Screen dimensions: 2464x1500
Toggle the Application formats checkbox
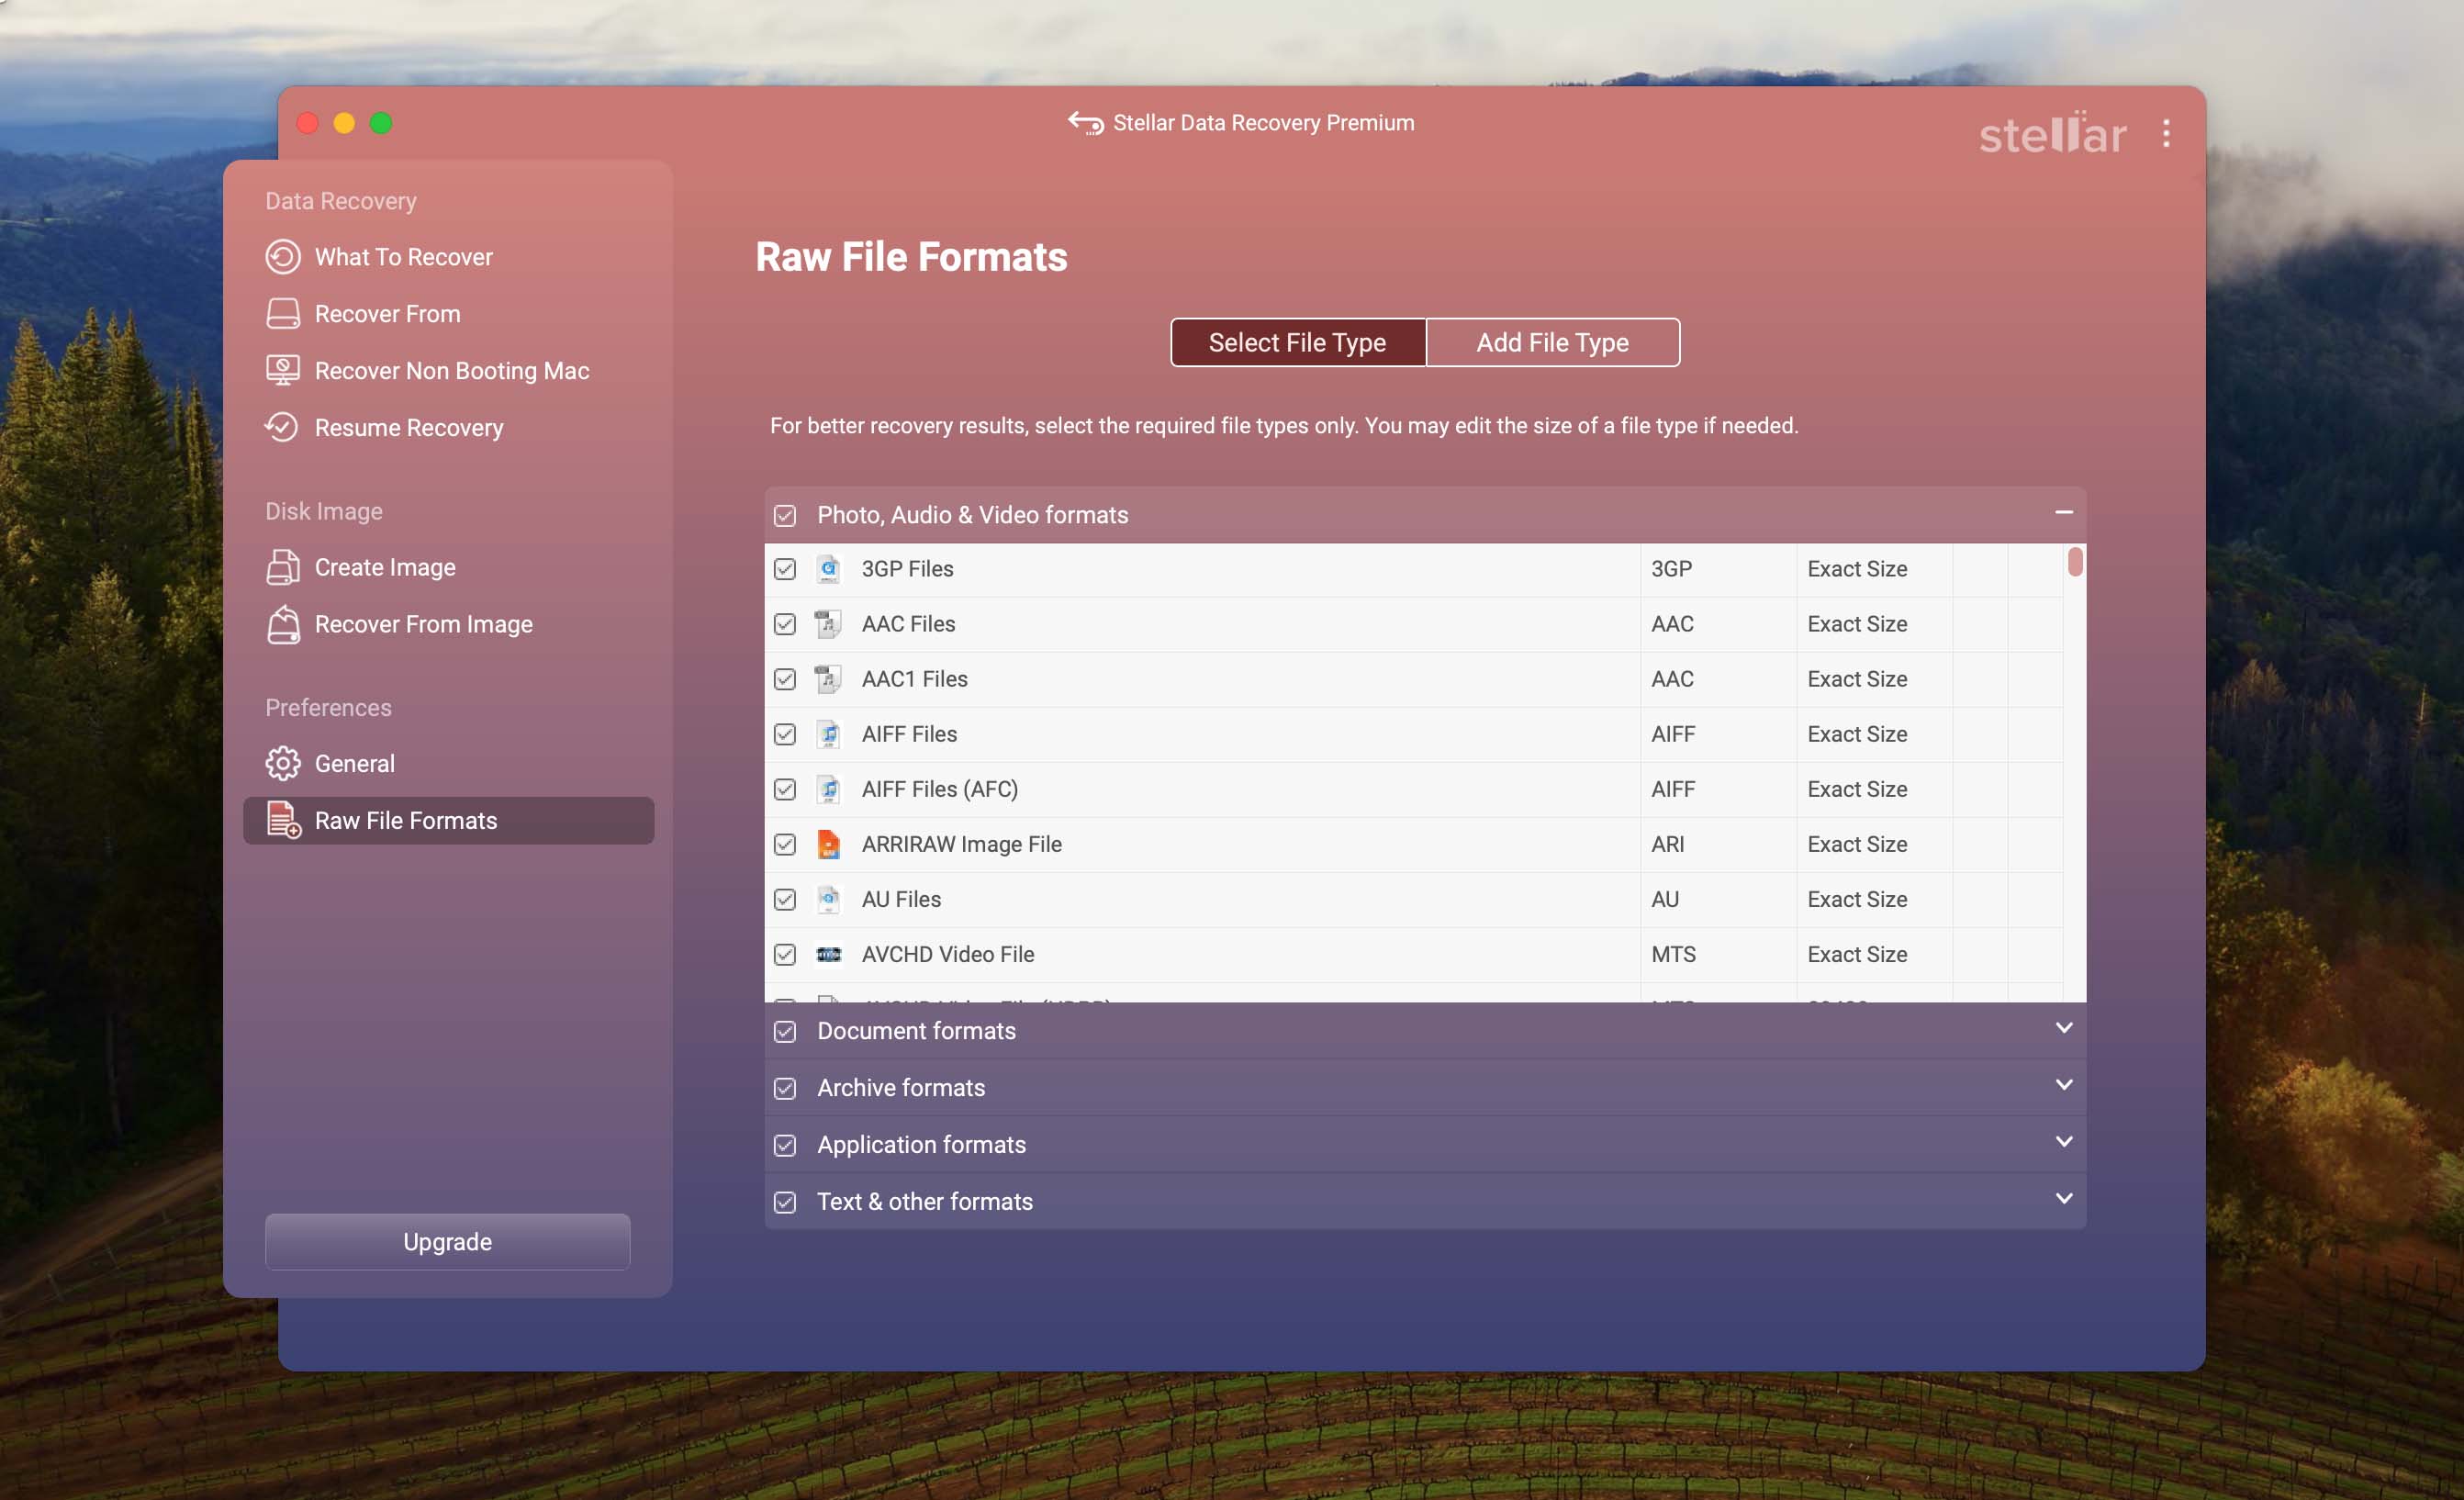click(x=785, y=1145)
